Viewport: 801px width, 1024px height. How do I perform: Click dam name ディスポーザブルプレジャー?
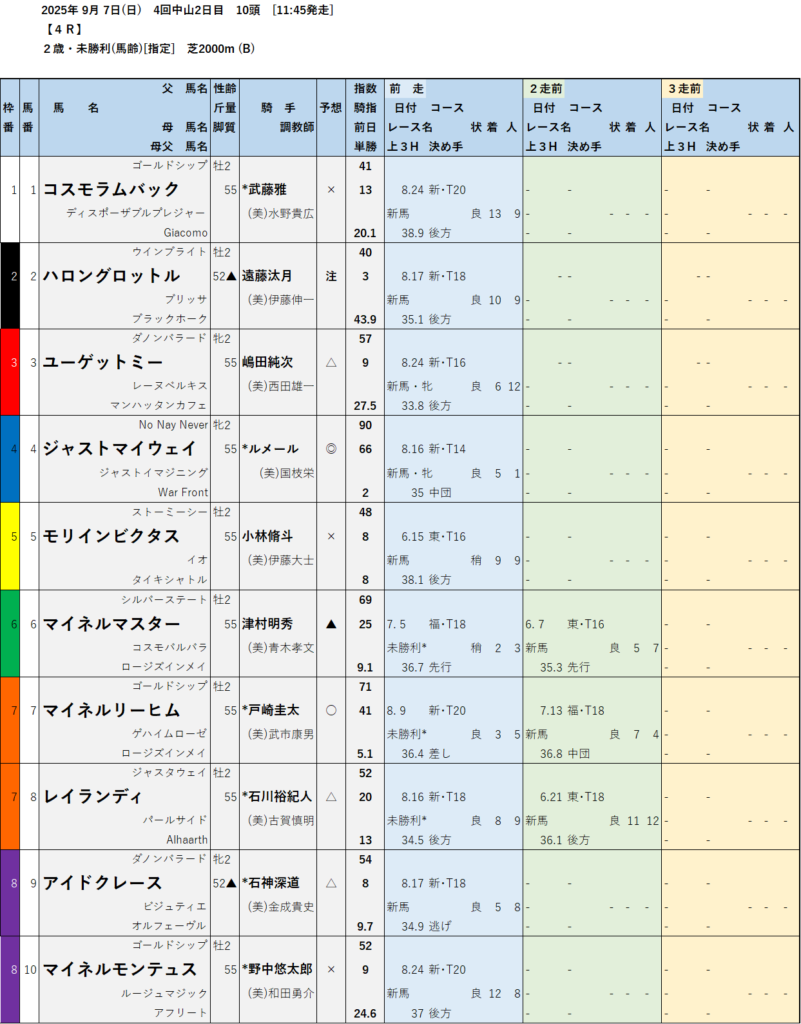tap(136, 213)
